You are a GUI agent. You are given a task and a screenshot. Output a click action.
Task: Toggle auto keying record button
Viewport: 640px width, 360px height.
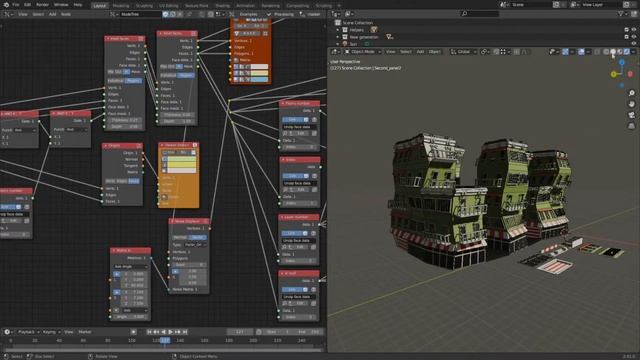pos(133,332)
